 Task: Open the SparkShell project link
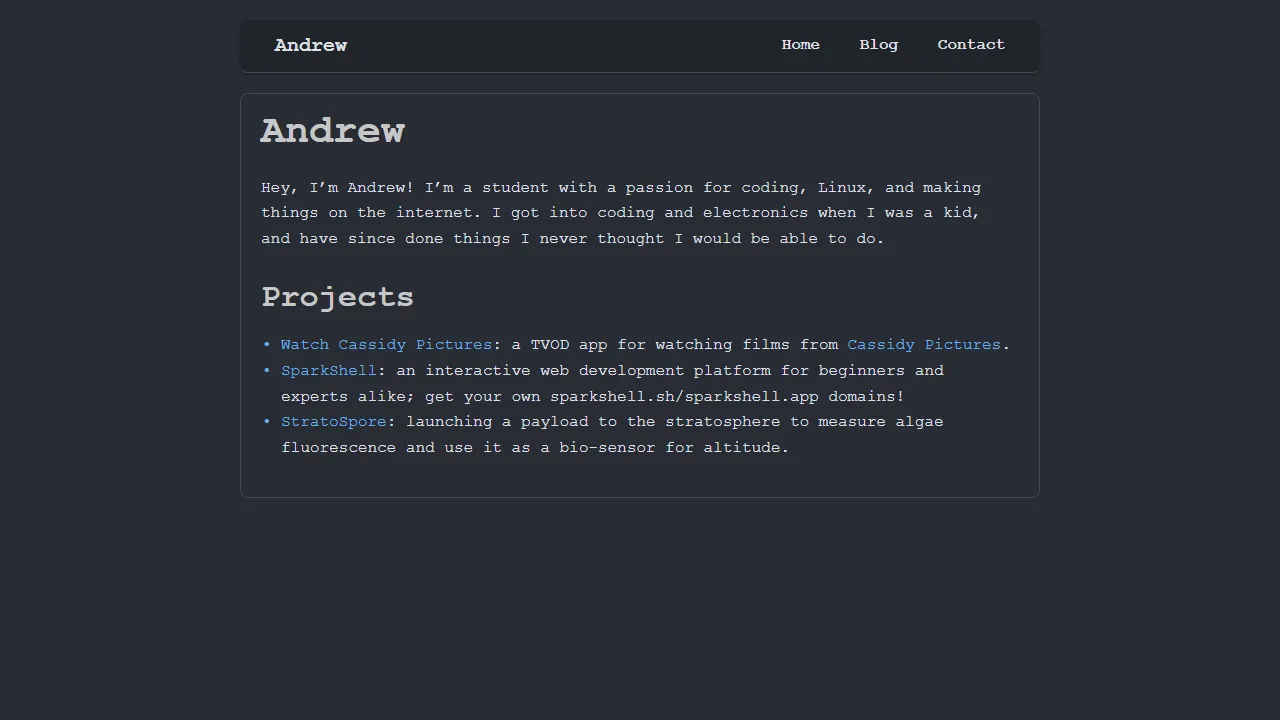tap(328, 370)
